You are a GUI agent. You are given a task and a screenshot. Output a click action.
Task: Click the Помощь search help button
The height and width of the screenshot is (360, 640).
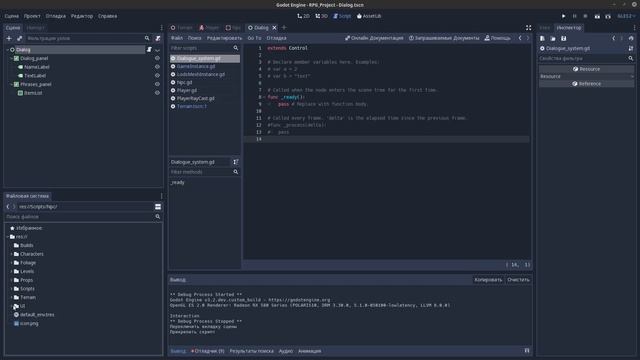click(x=497, y=38)
